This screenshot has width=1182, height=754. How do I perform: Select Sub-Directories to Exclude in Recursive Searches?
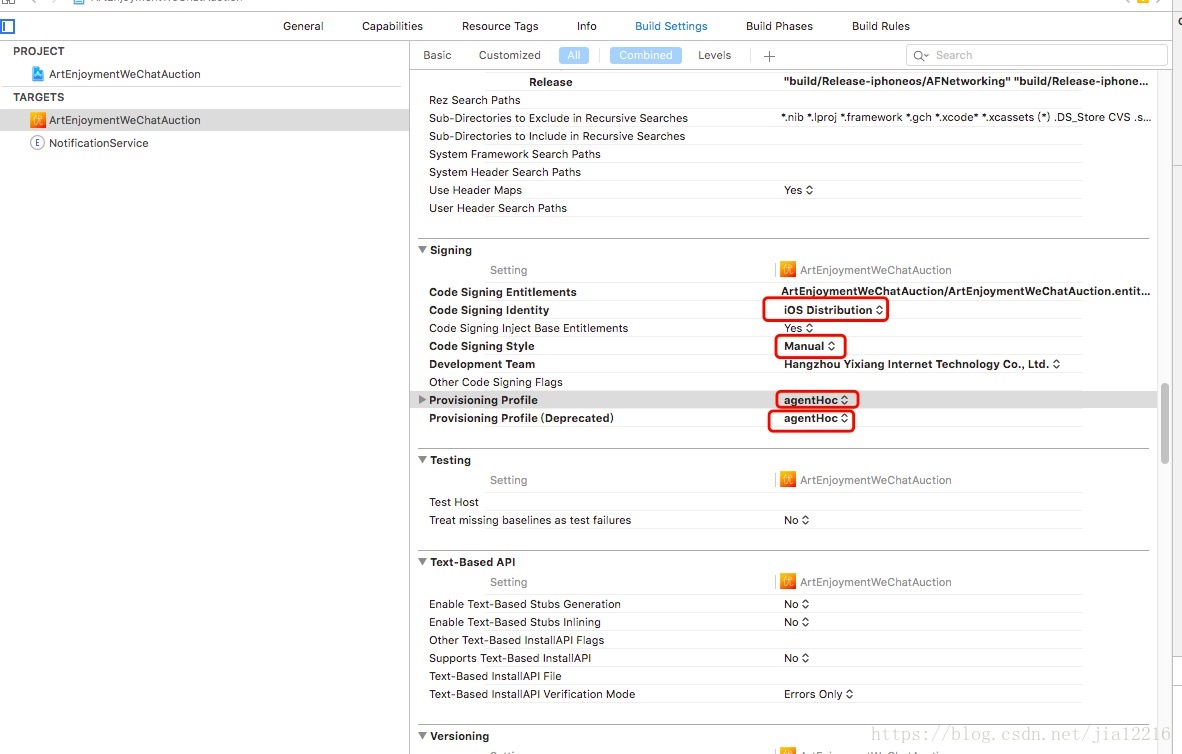(x=558, y=118)
